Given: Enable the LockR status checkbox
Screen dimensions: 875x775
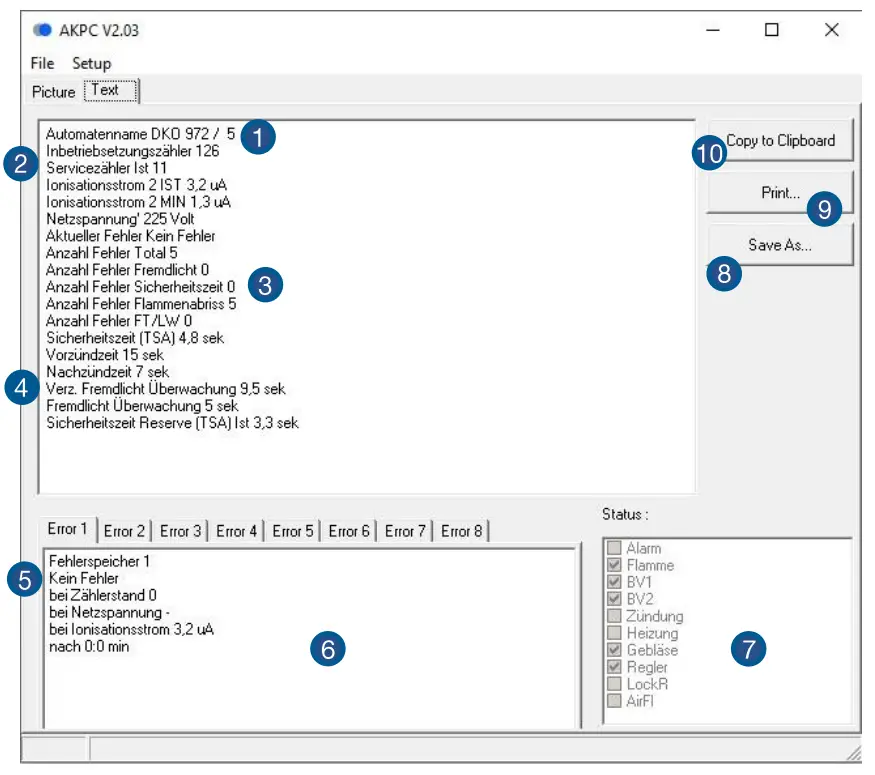Looking at the screenshot, I should point(614,682).
